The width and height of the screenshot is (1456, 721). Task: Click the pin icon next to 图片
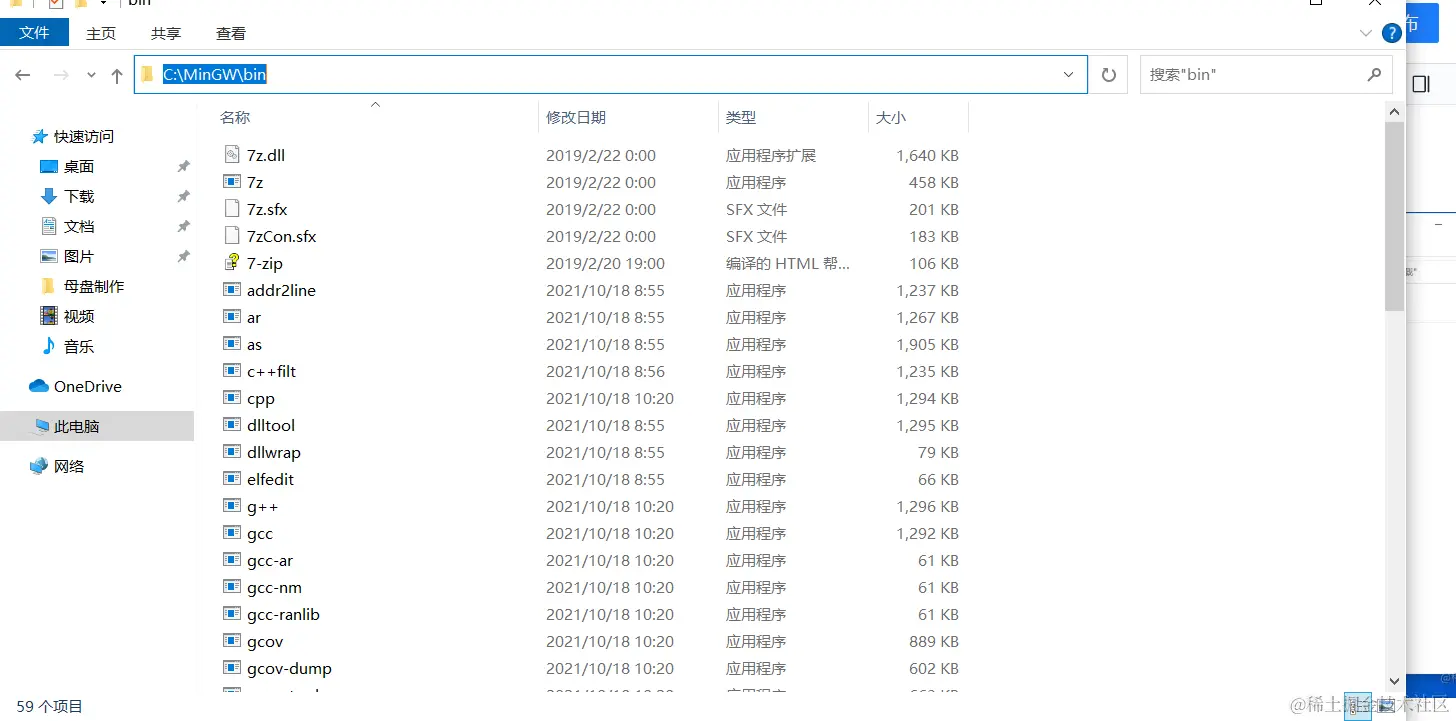(x=183, y=256)
